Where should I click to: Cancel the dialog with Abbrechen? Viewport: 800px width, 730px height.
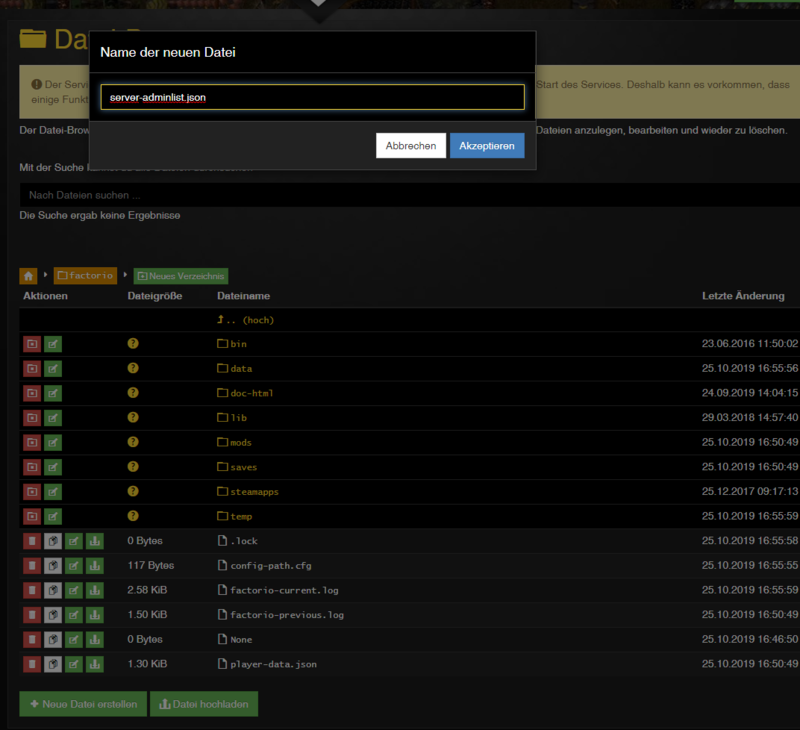[x=410, y=146]
